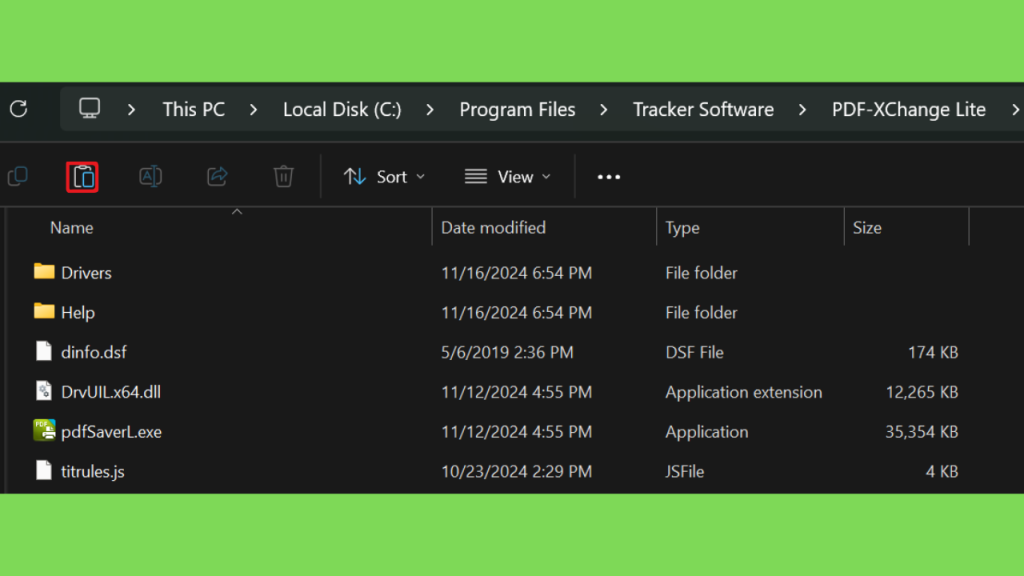Expand chevron after This PC
This screenshot has width=1024, height=576.
pyautogui.click(x=253, y=109)
